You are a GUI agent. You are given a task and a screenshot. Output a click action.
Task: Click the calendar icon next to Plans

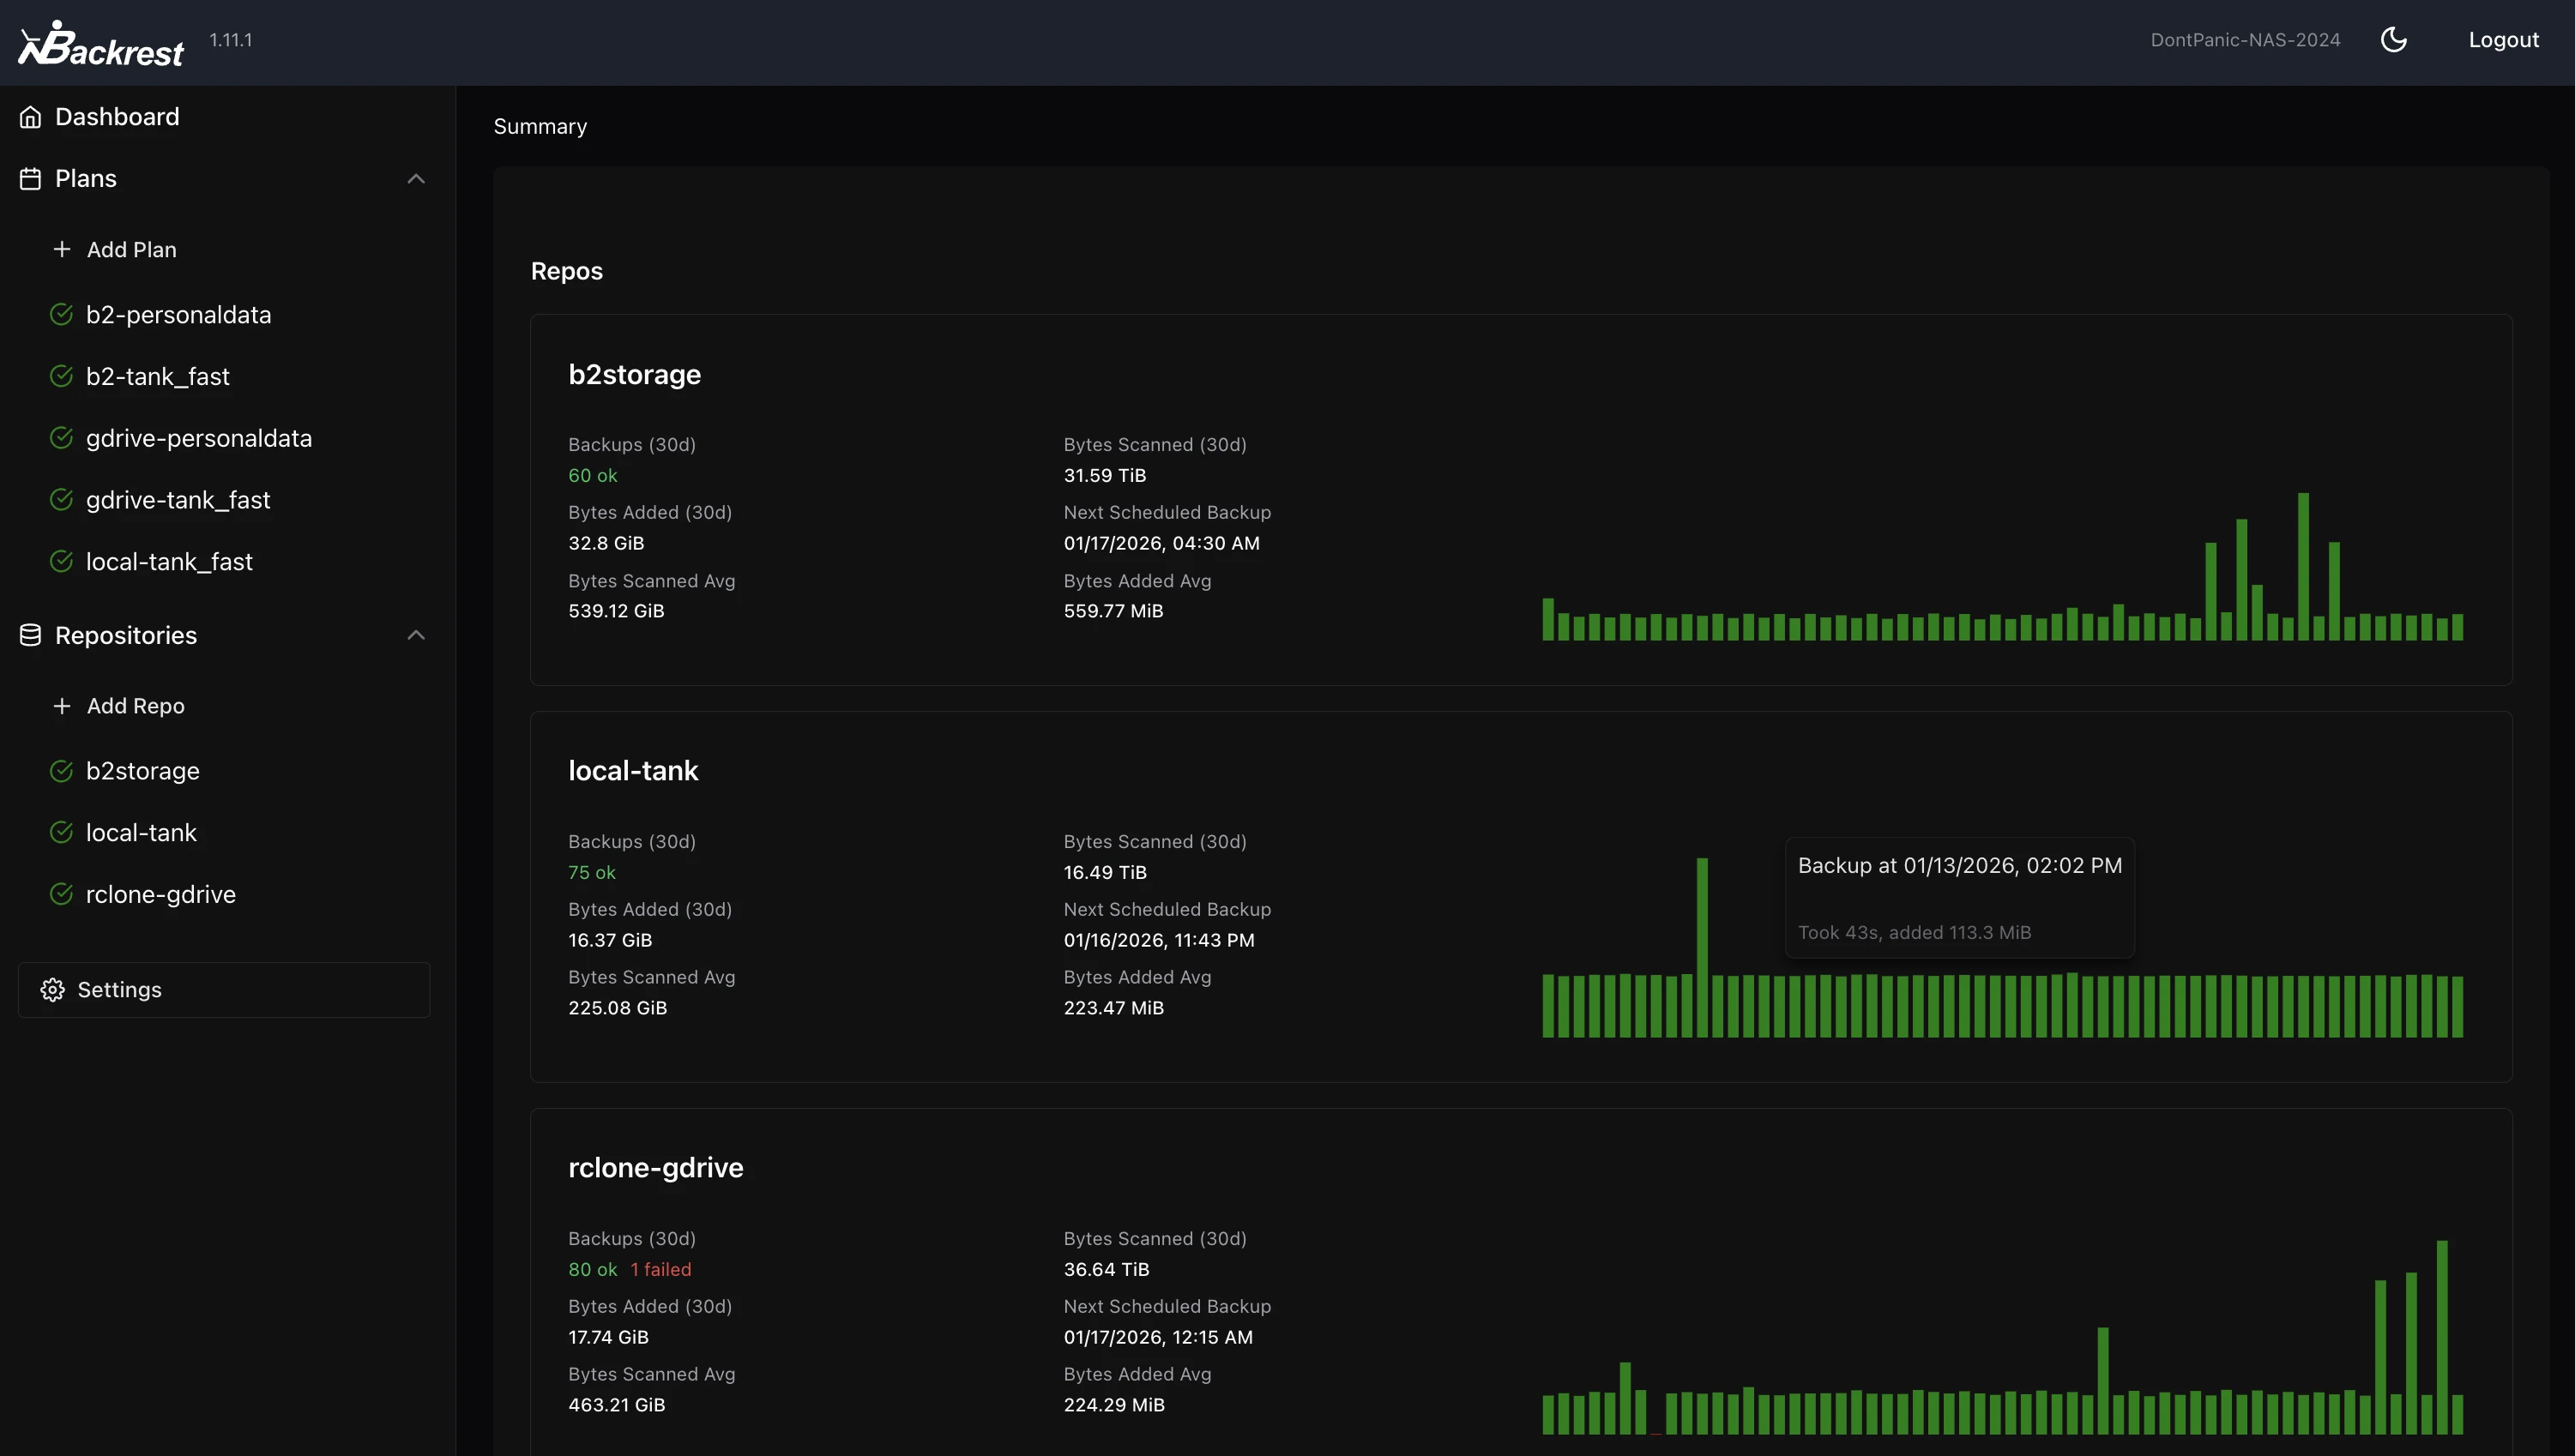coord(30,178)
